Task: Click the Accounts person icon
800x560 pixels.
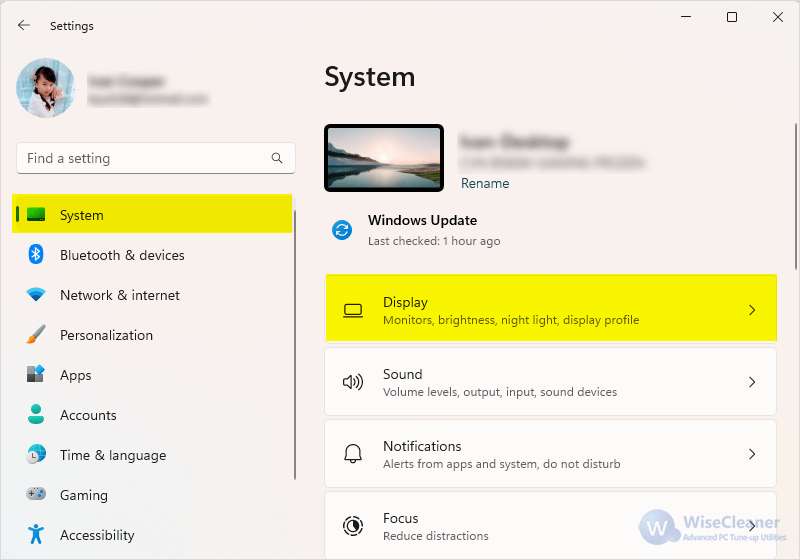Action: click(36, 414)
